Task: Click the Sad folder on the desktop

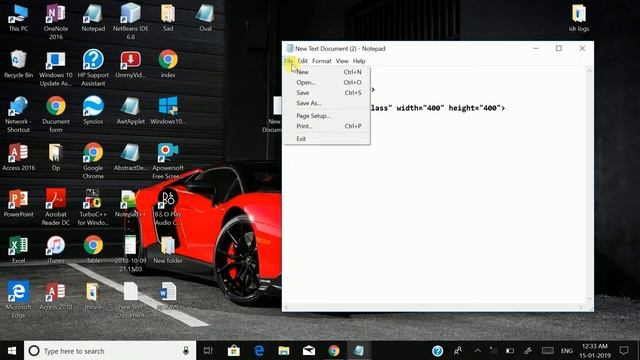Action: [x=168, y=18]
